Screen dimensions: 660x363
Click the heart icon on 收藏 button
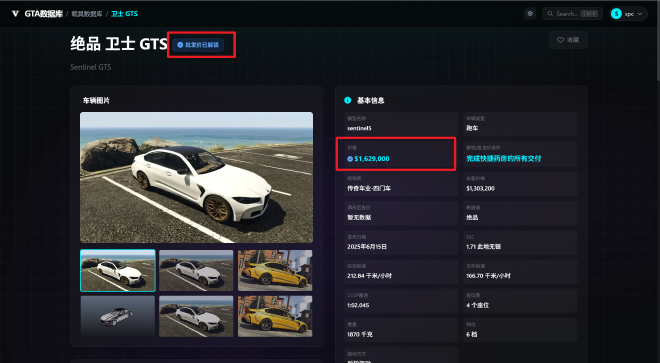tap(560, 40)
